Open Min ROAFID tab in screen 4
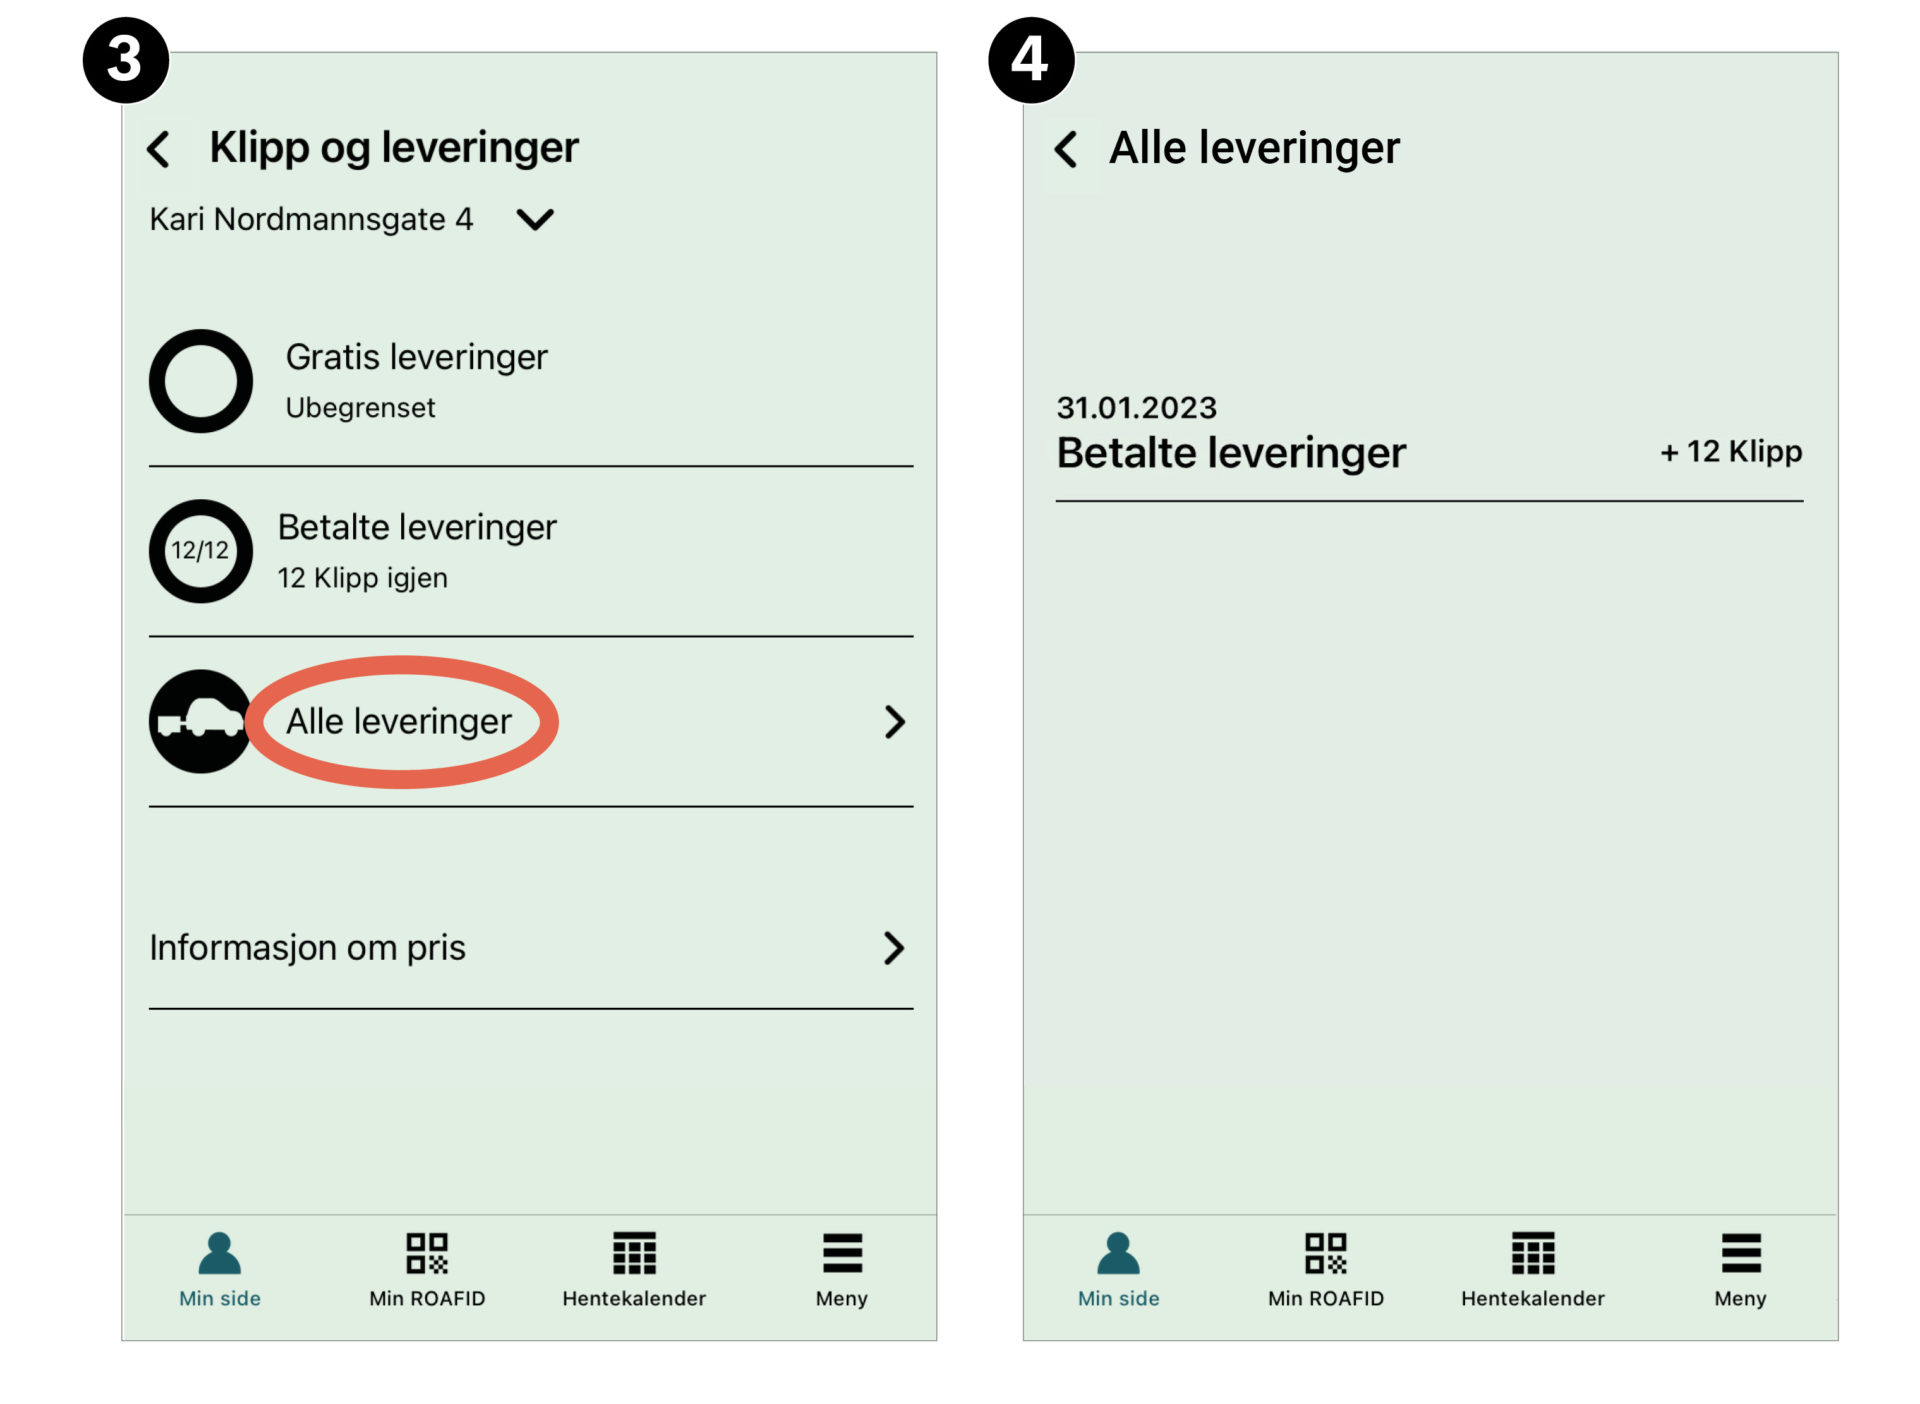 (x=1326, y=1270)
